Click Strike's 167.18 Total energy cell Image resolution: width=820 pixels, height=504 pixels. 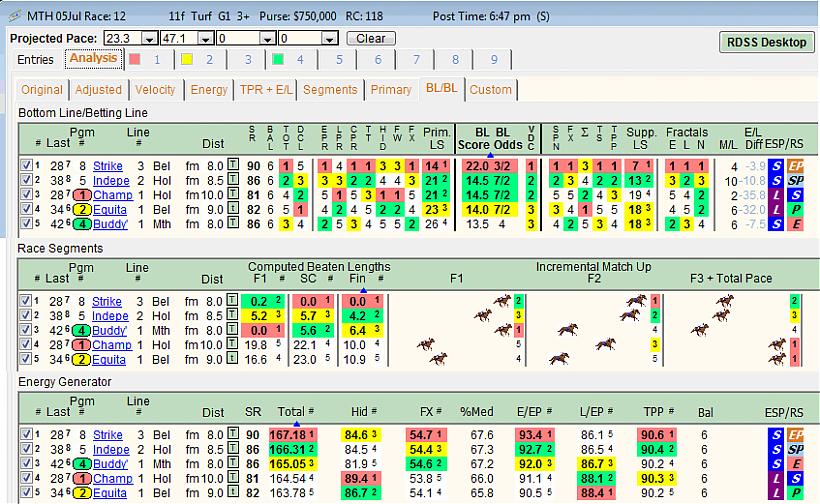tap(291, 434)
